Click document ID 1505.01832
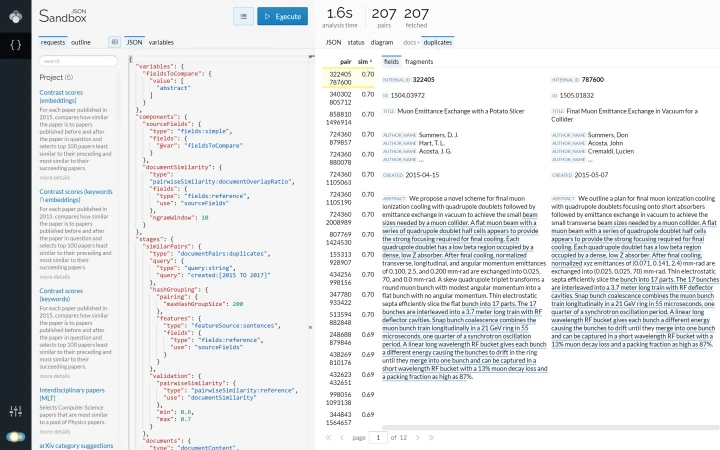Viewport: 720px width, 450px height. (579, 96)
